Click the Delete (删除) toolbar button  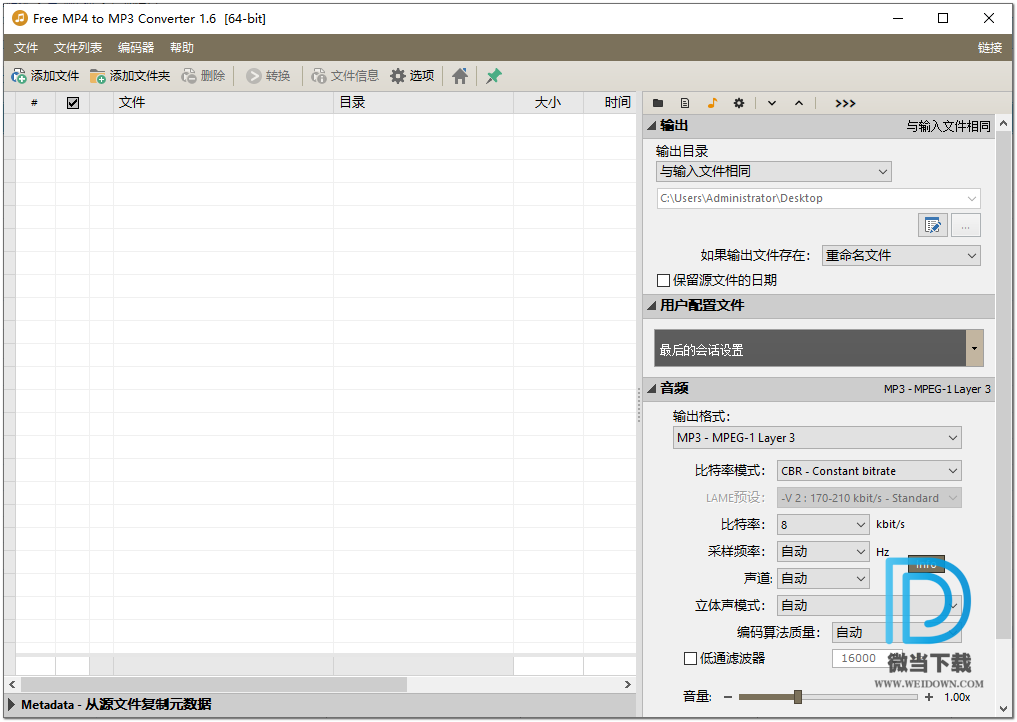[x=203, y=76]
